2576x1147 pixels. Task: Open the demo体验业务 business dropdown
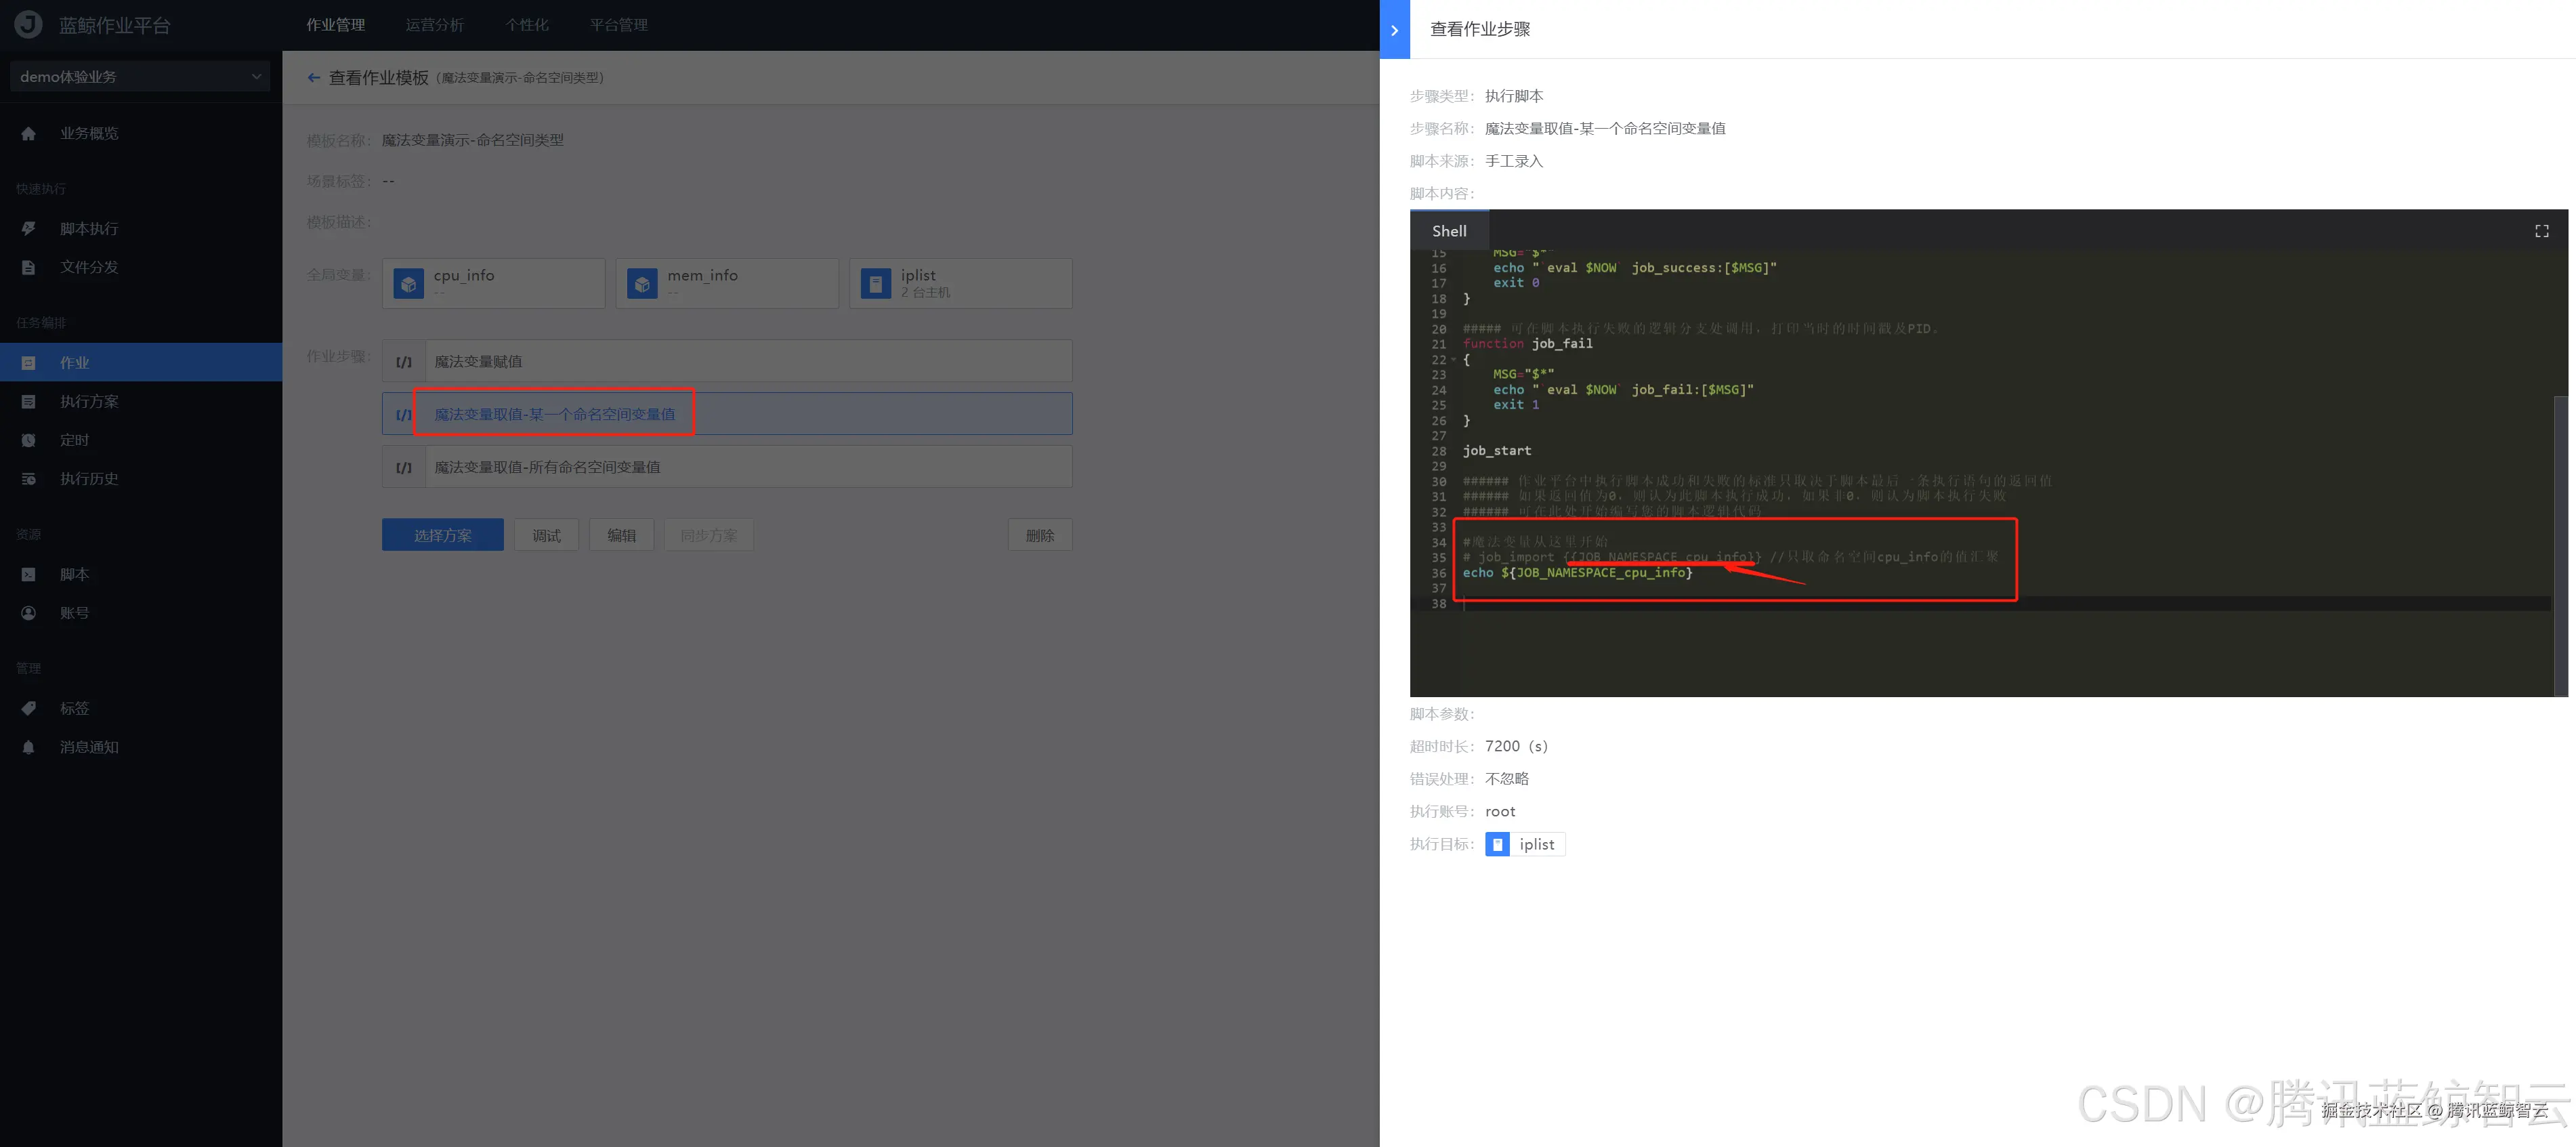click(x=140, y=77)
